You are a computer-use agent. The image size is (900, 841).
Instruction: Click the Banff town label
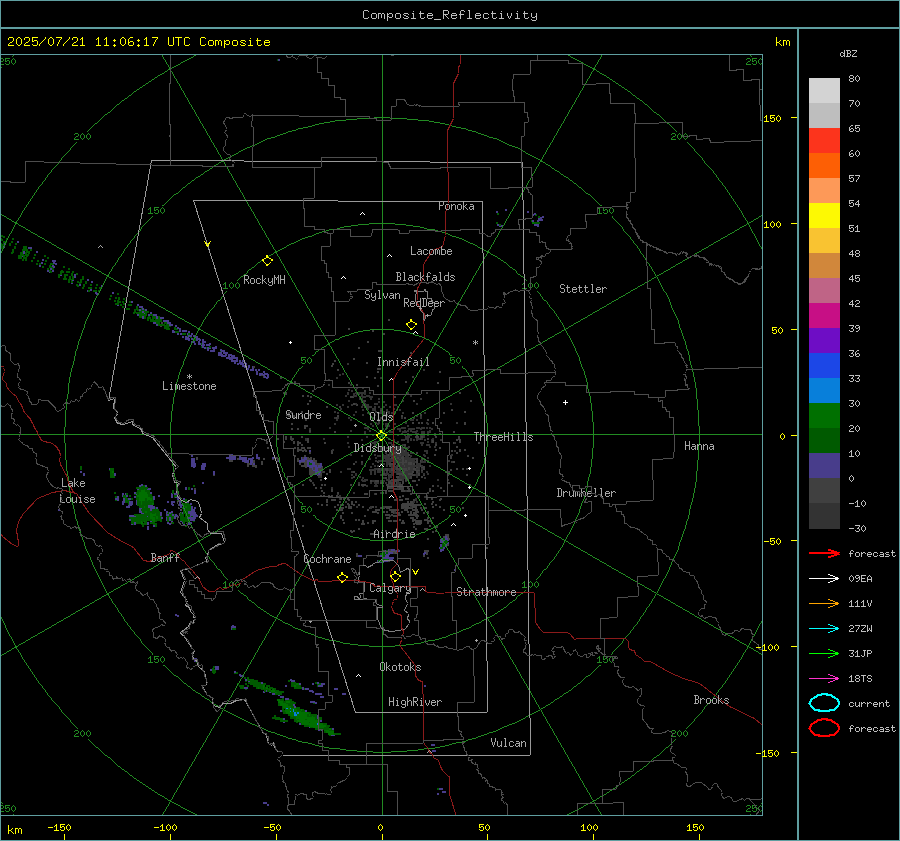tap(165, 557)
